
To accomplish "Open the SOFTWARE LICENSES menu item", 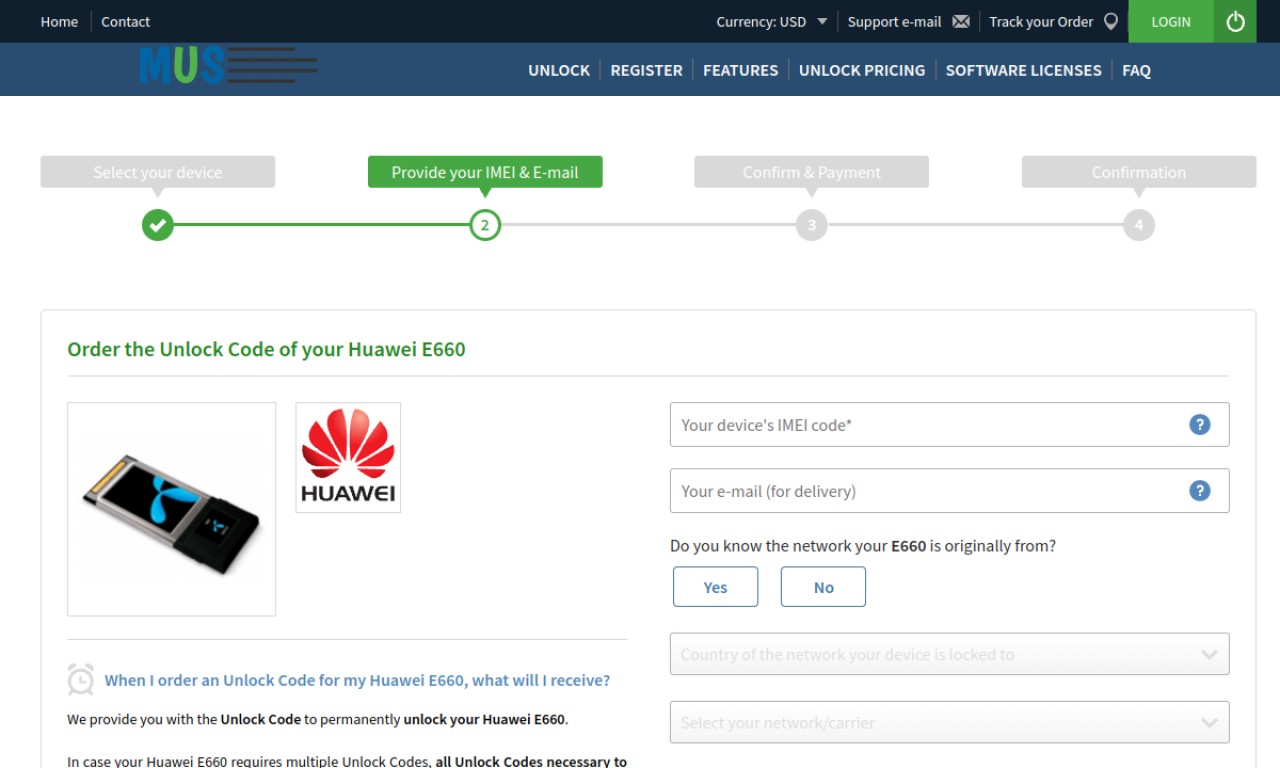I will [x=1023, y=70].
